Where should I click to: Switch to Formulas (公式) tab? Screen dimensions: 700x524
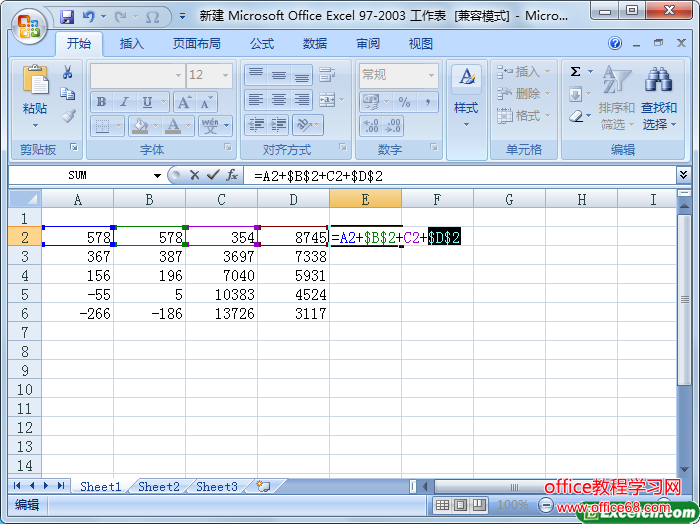[x=262, y=44]
